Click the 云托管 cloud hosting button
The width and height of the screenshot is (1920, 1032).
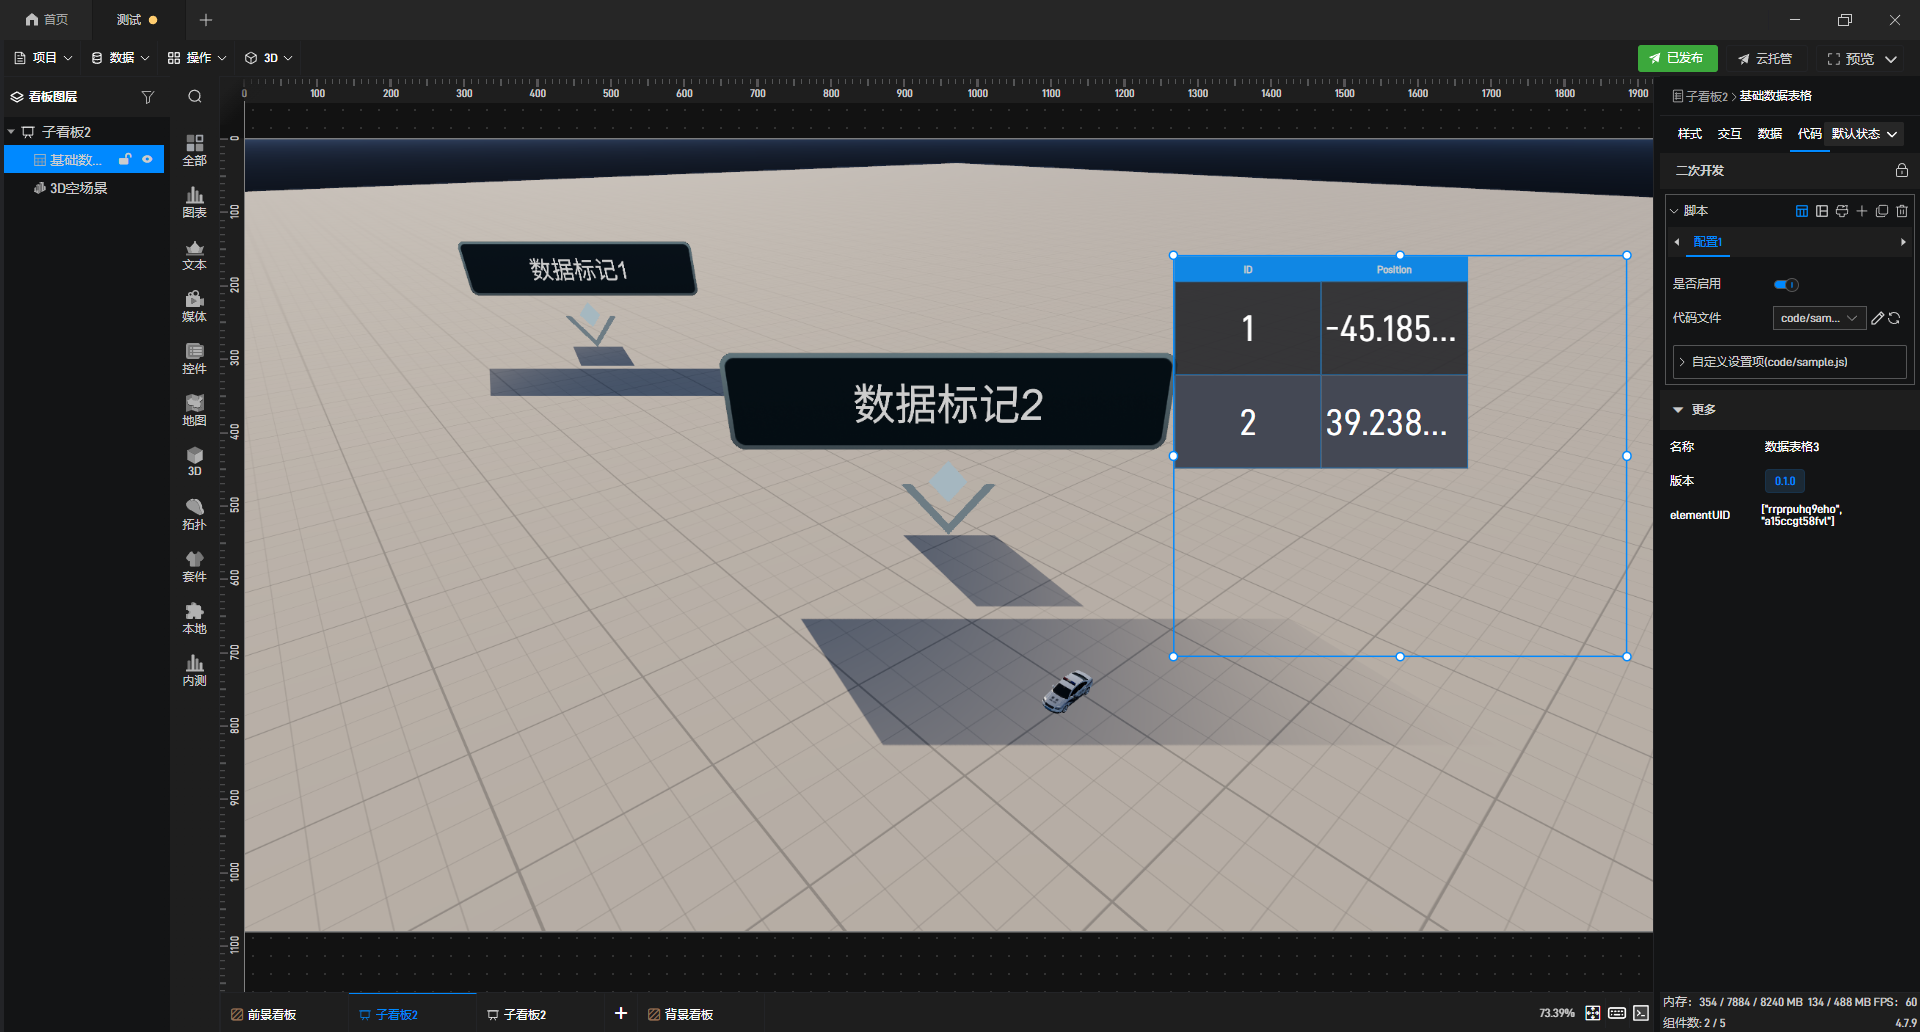[x=1765, y=59]
